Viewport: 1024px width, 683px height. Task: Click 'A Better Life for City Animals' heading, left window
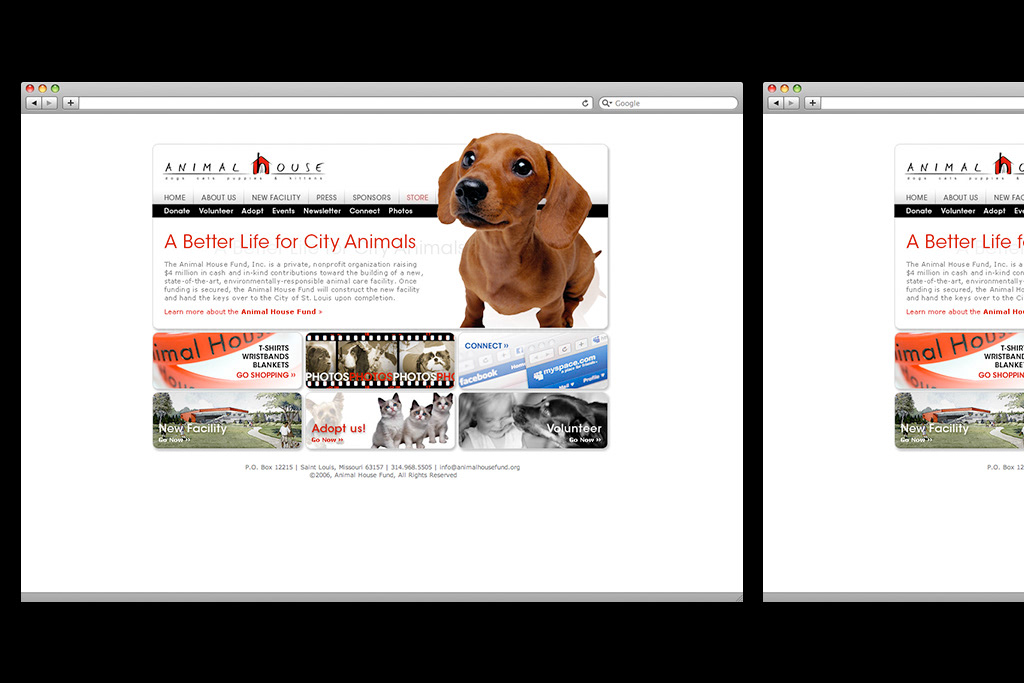tap(290, 242)
